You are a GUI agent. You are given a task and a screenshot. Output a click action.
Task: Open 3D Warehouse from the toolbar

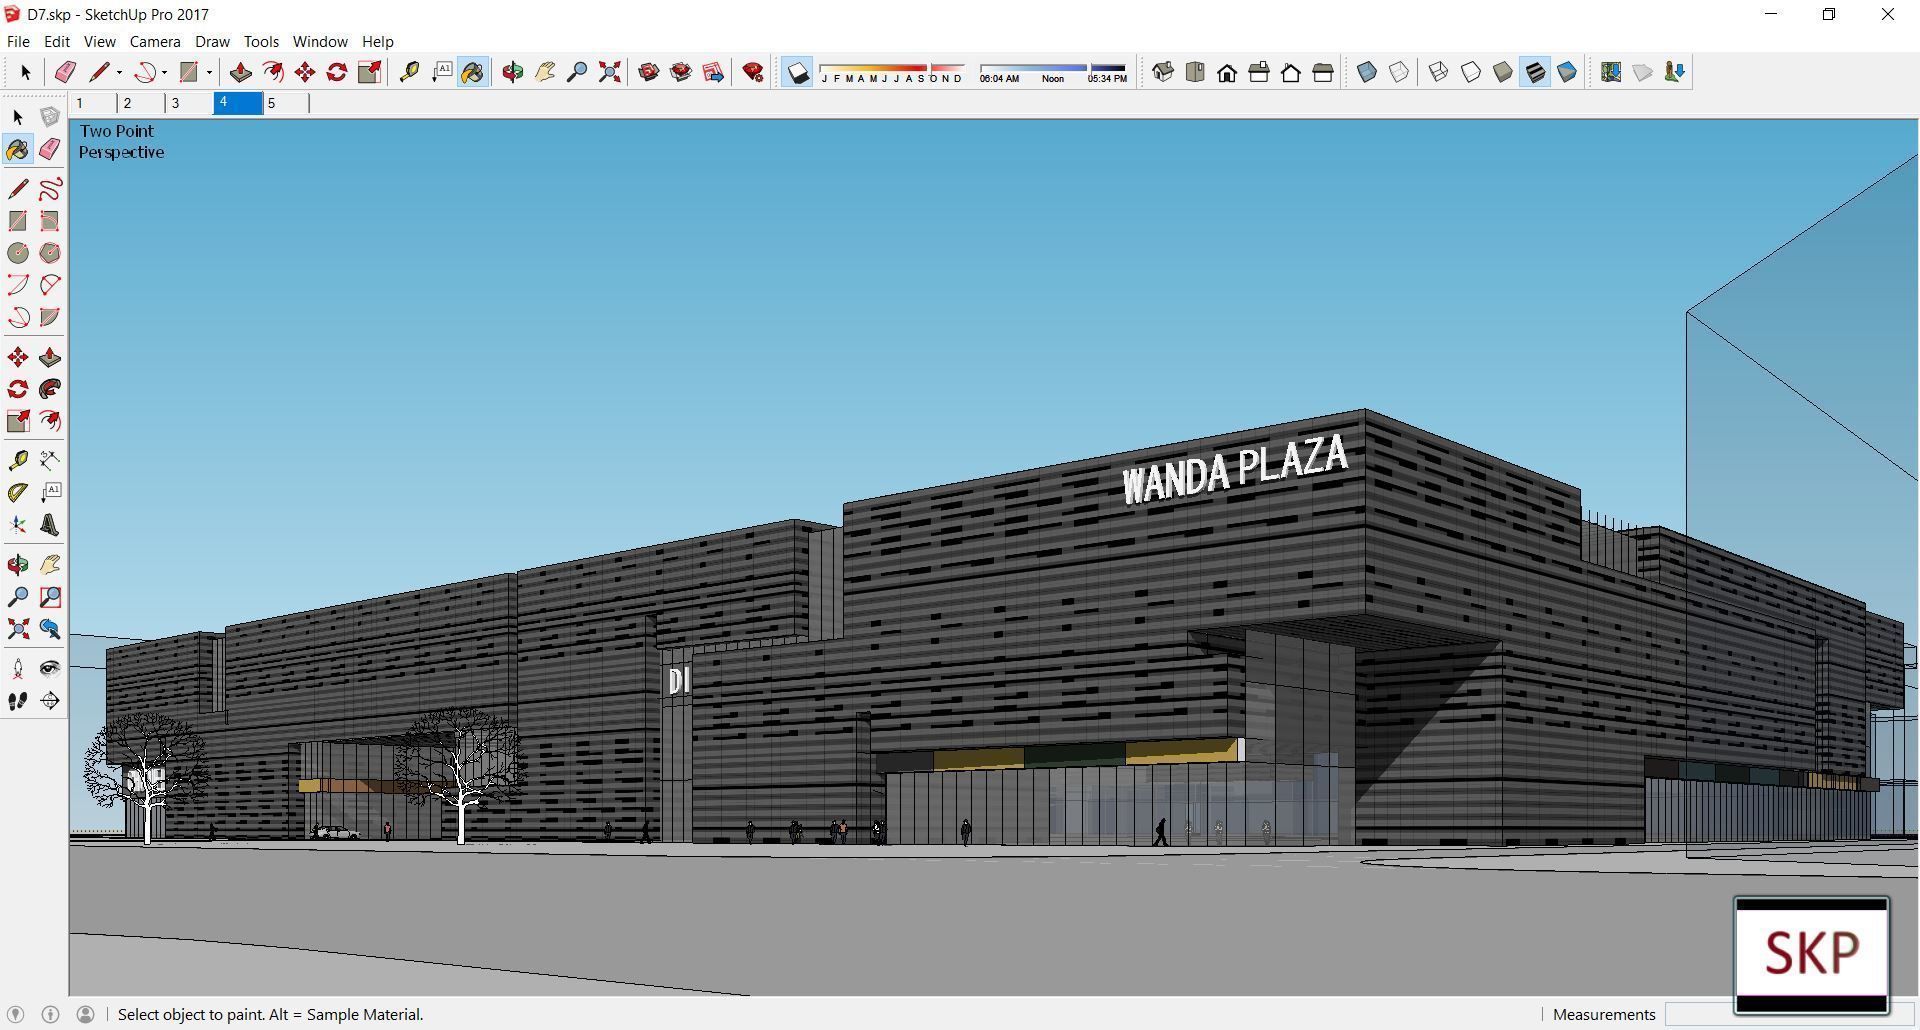648,72
